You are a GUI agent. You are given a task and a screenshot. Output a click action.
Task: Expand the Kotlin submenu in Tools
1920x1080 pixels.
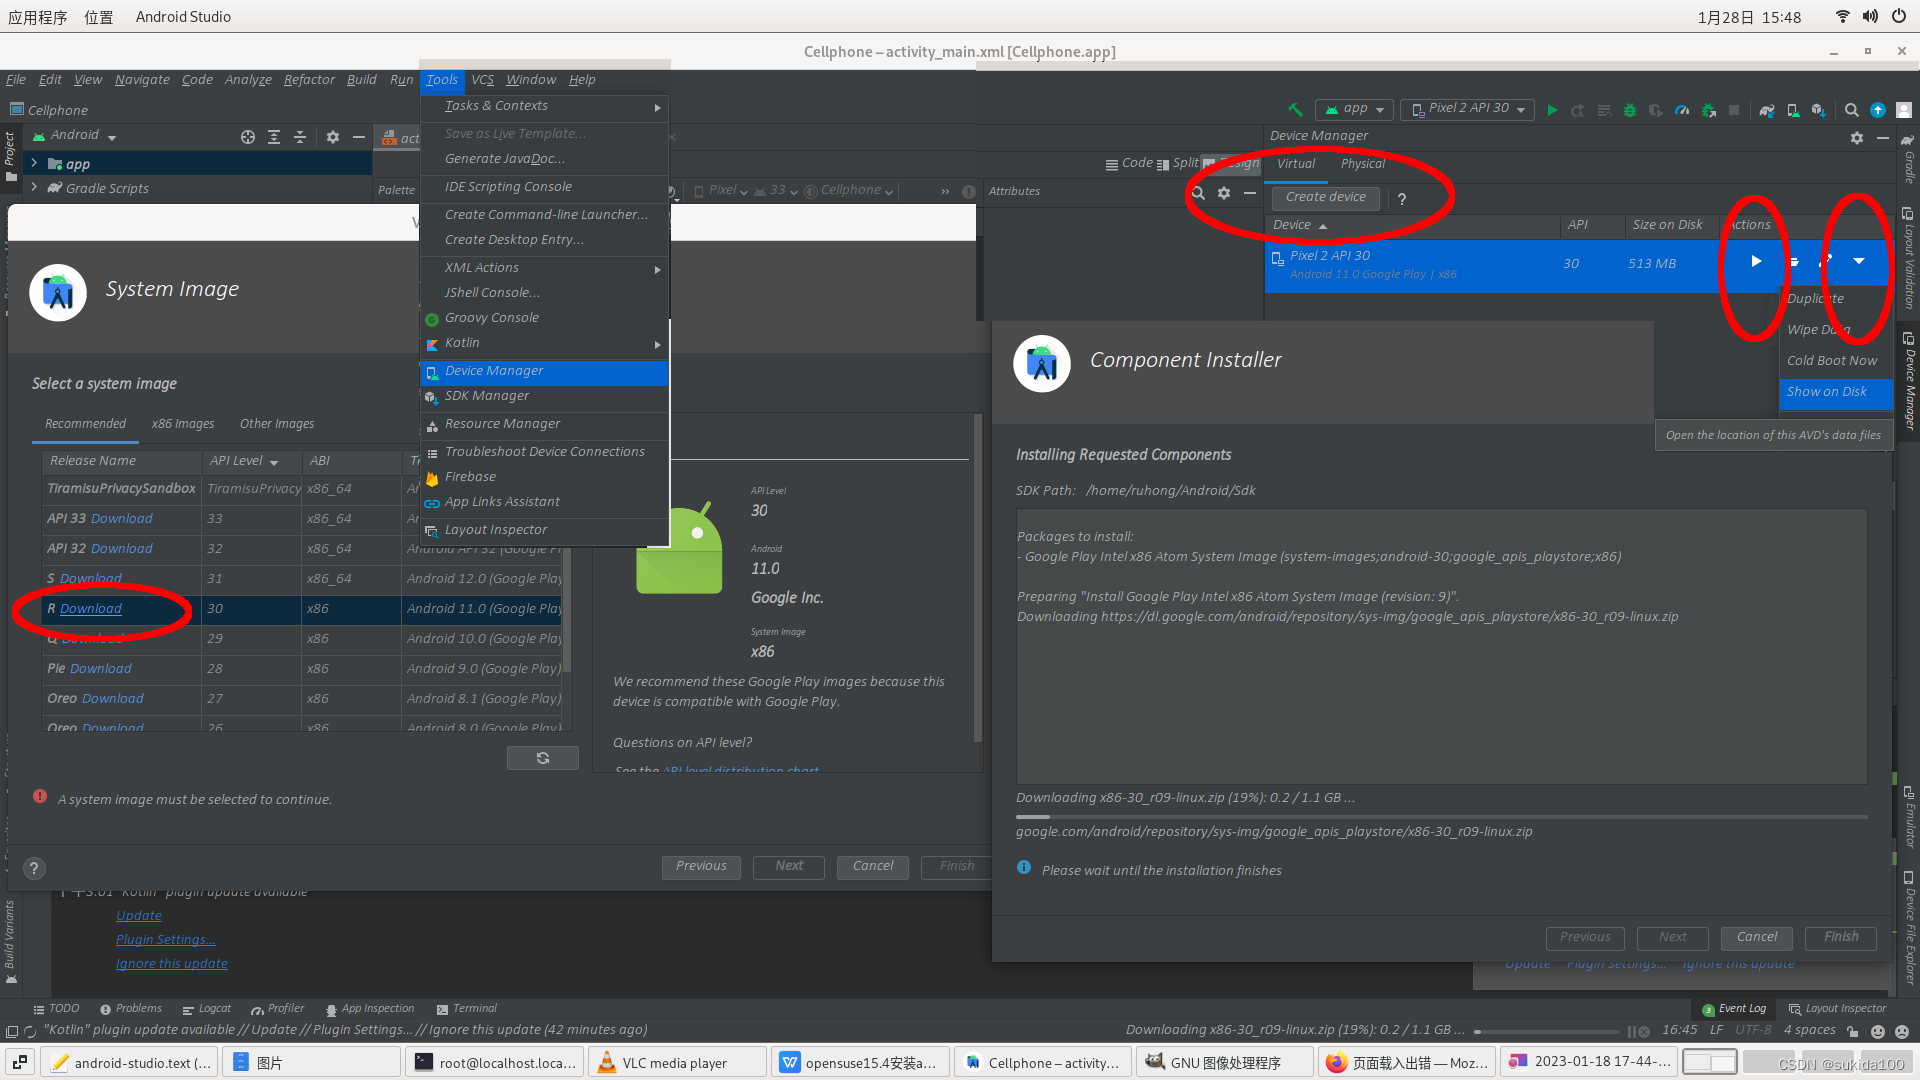[x=544, y=343]
